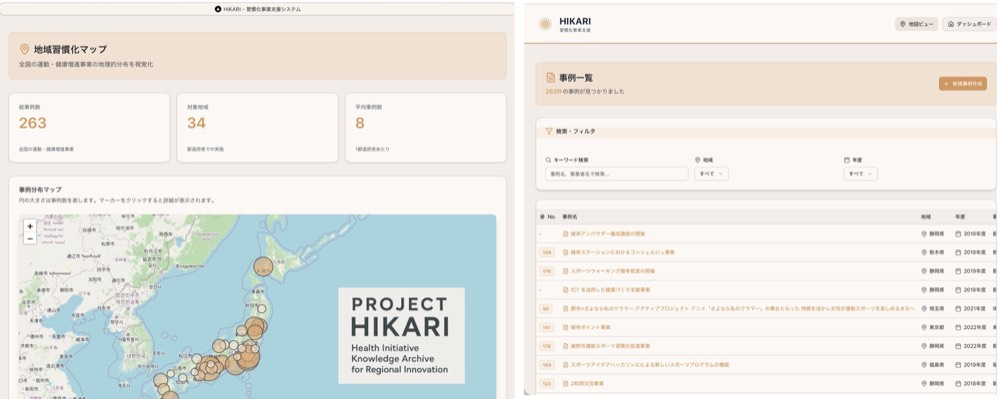The height and width of the screenshot is (399, 1000).
Task: Click the badge numbered 141
Action: point(547,328)
